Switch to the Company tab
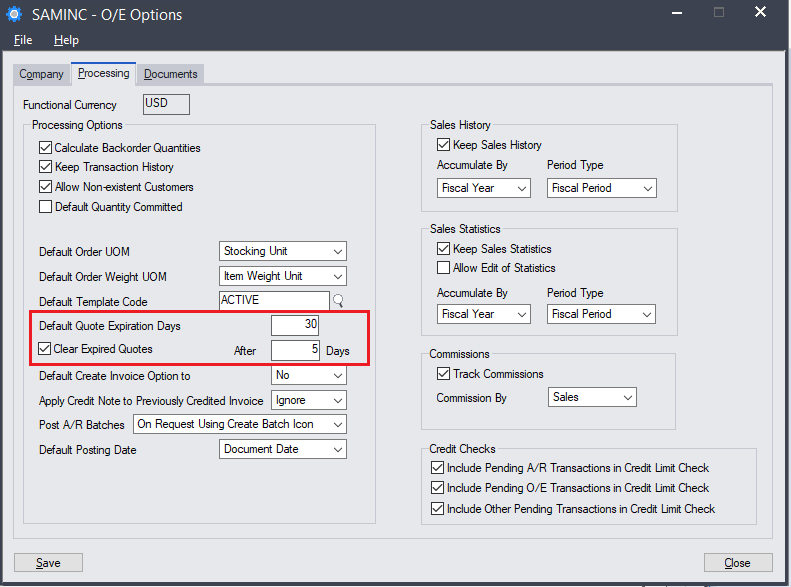This screenshot has width=791, height=587. tap(41, 74)
